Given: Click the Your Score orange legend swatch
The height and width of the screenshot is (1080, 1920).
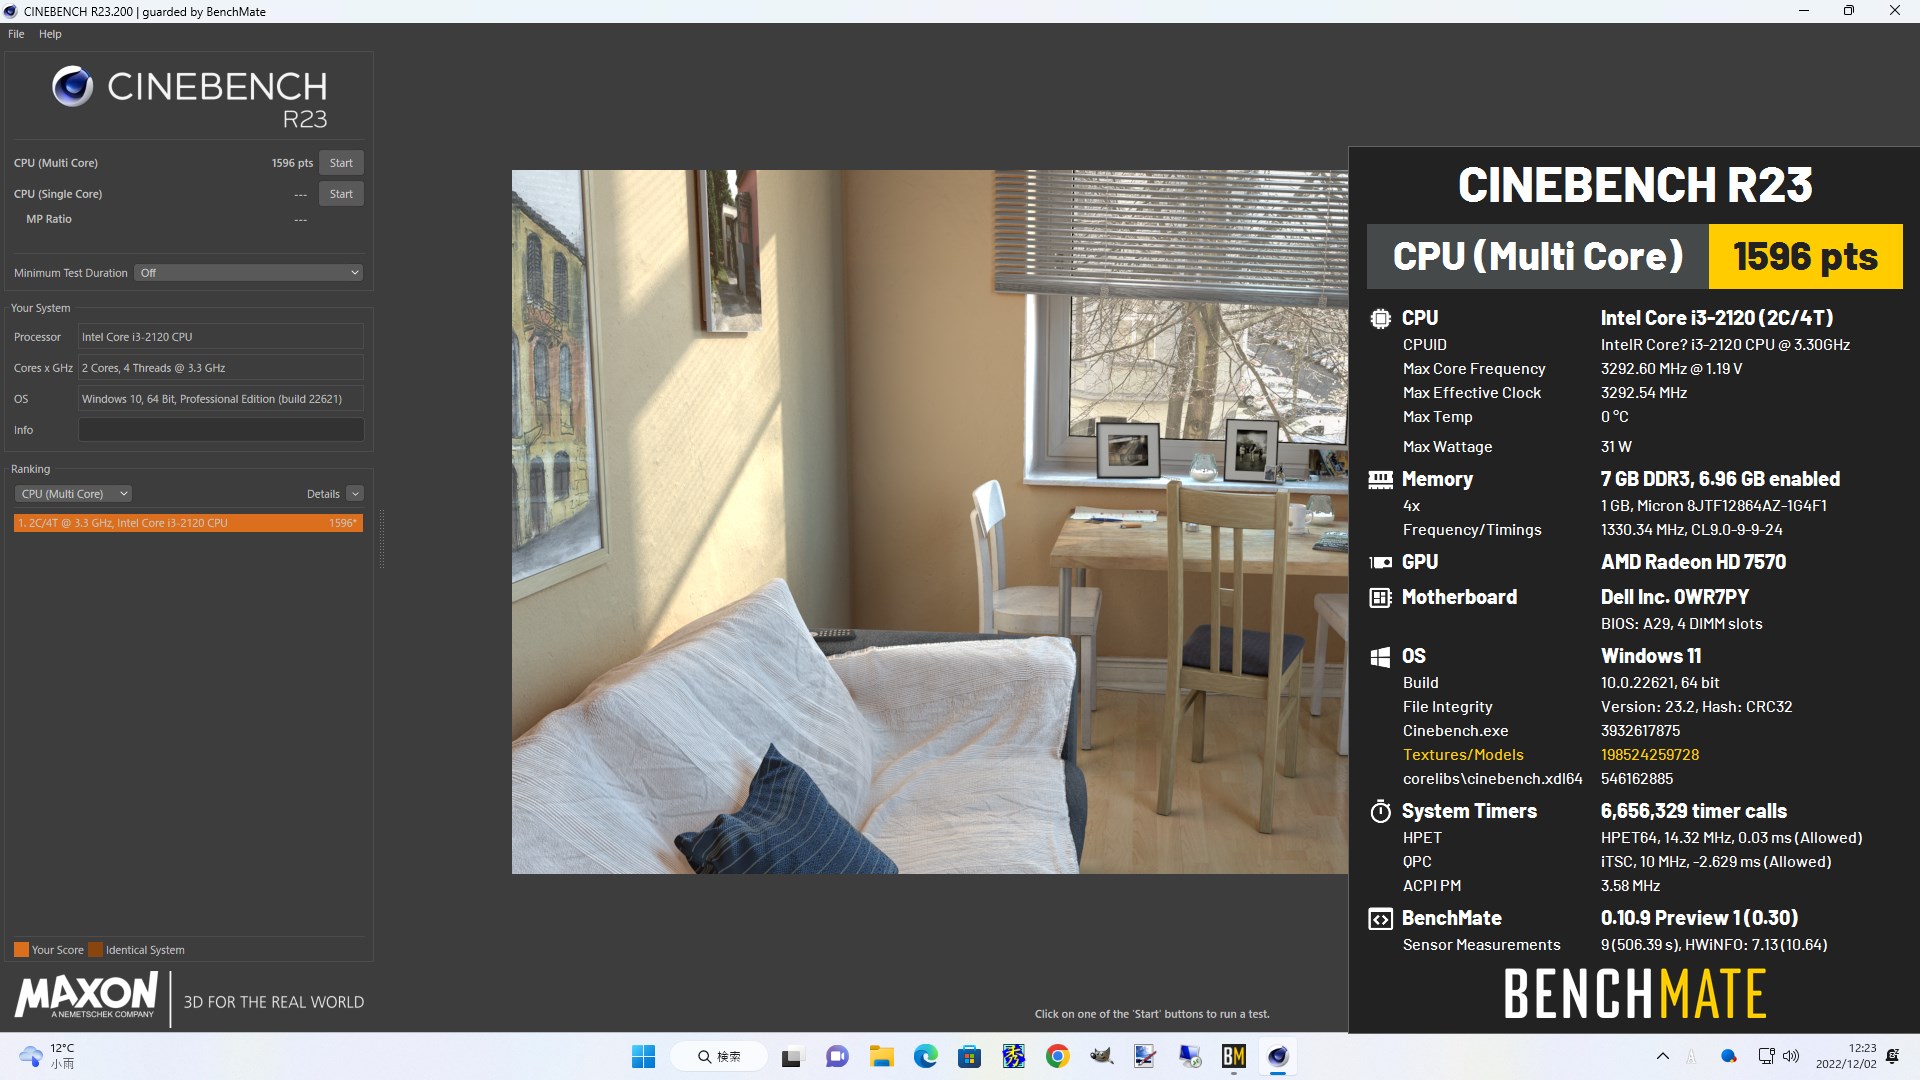Looking at the screenshot, I should pos(21,950).
